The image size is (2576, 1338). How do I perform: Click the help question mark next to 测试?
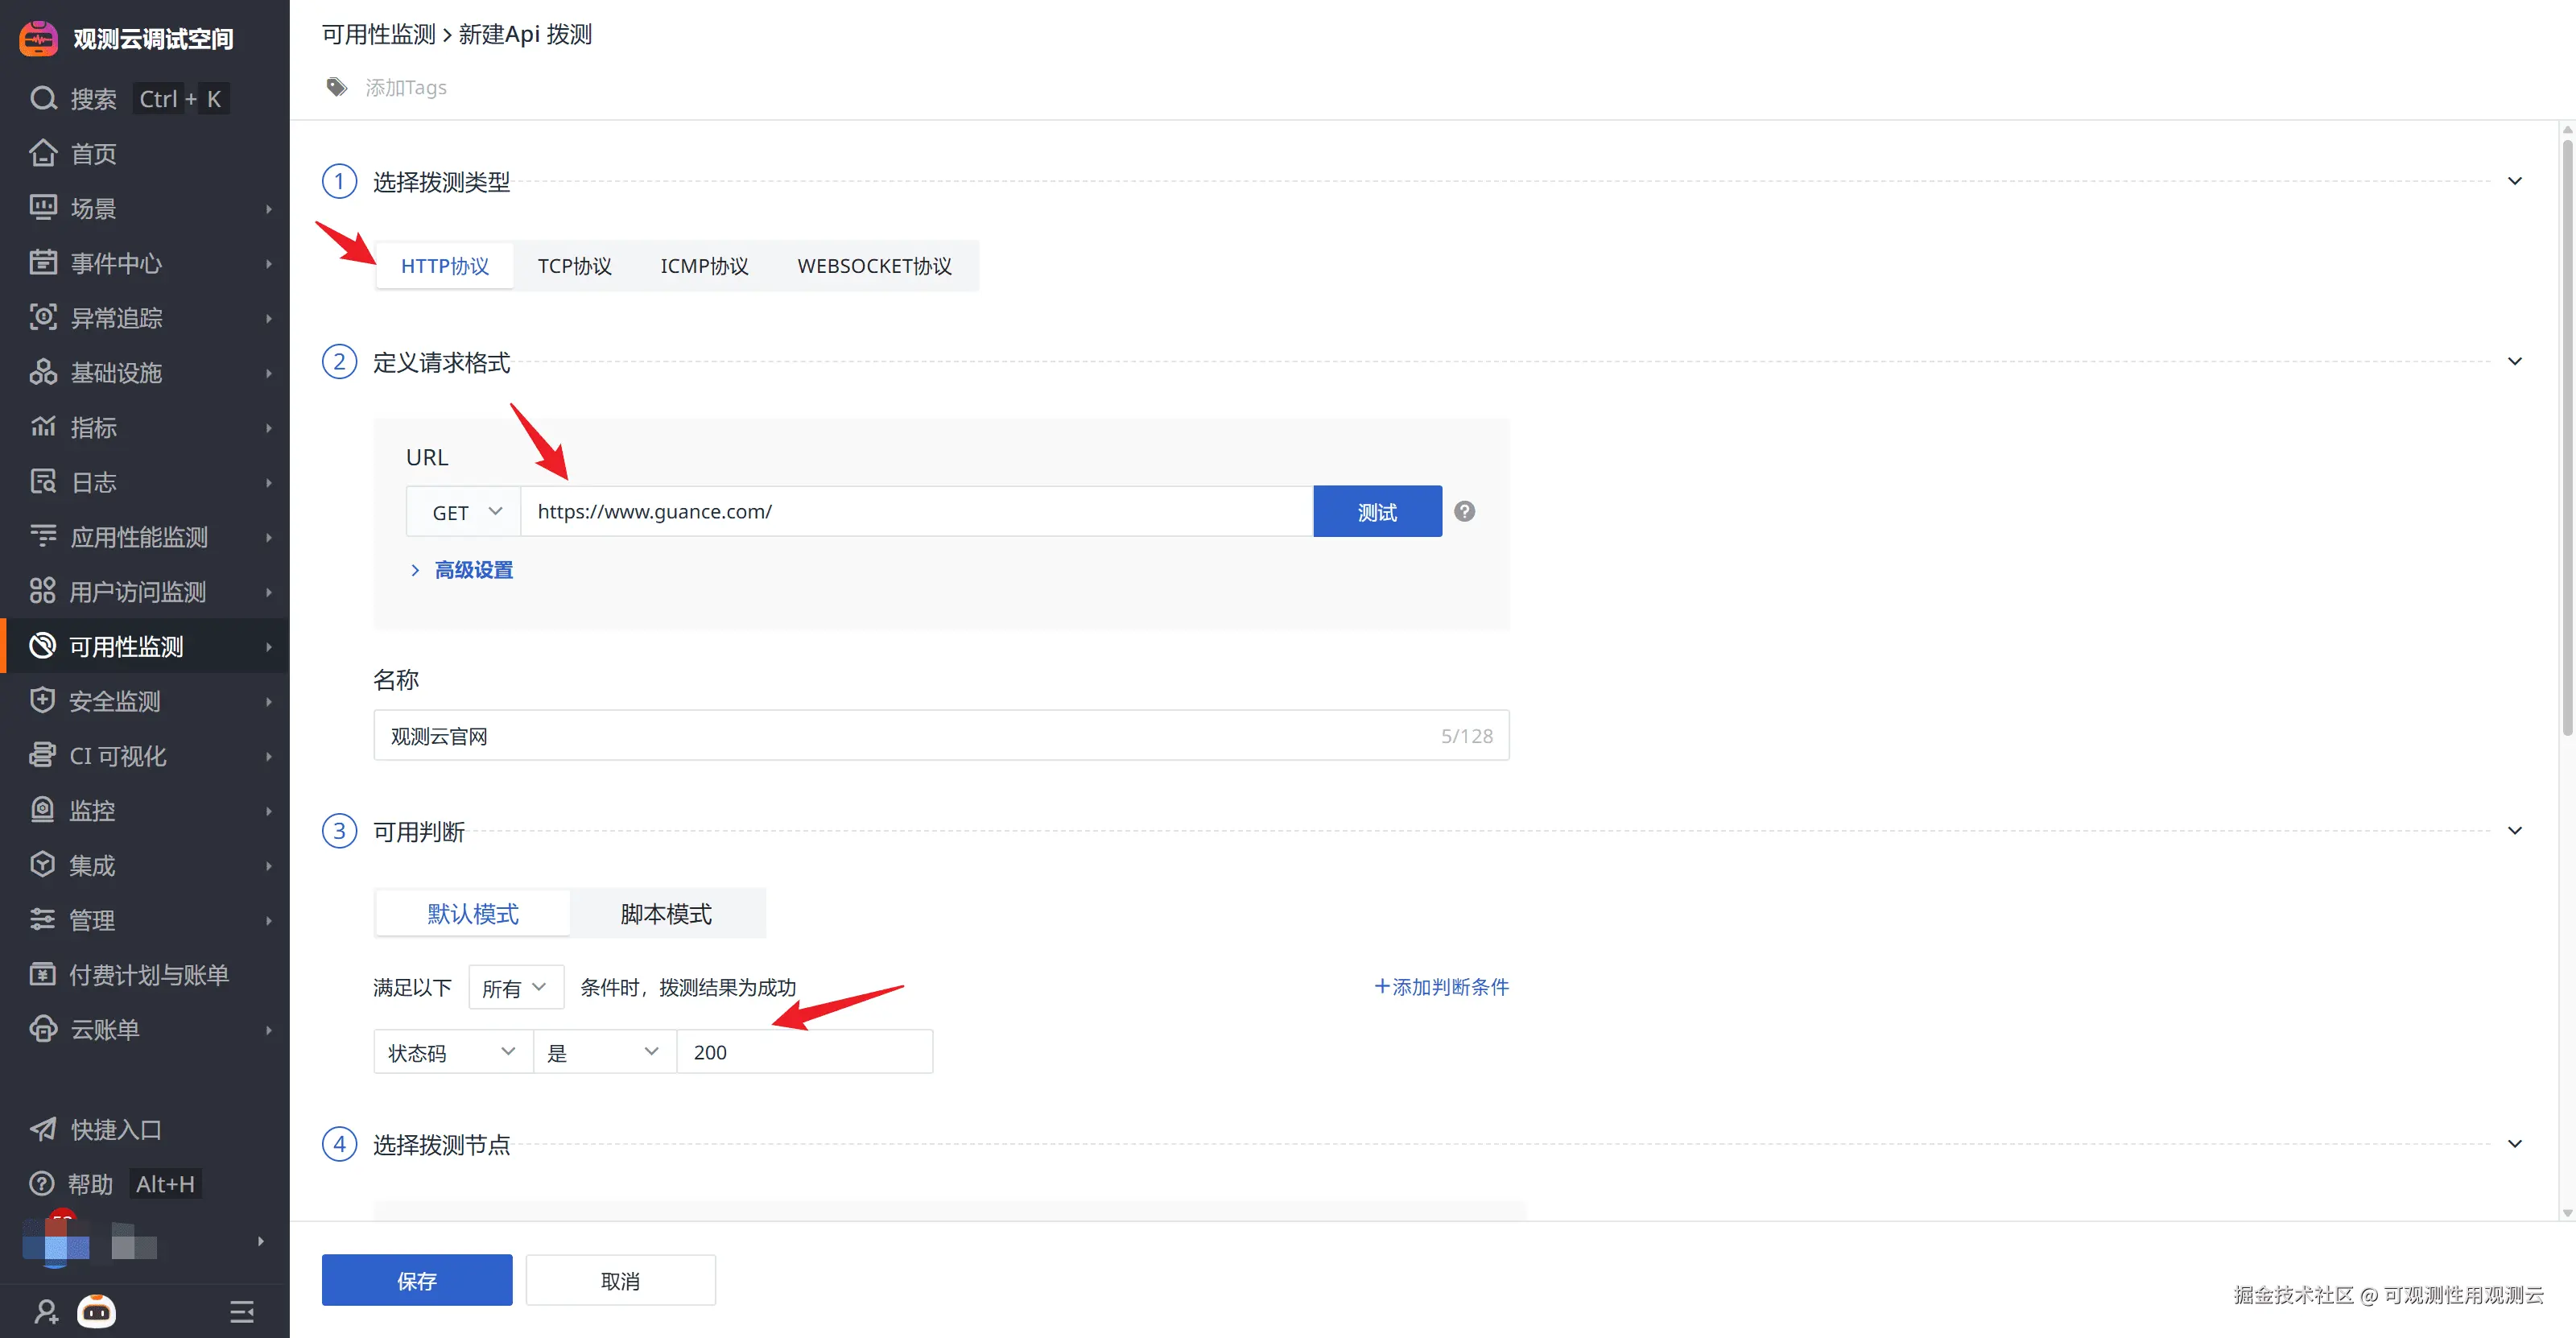[1464, 511]
